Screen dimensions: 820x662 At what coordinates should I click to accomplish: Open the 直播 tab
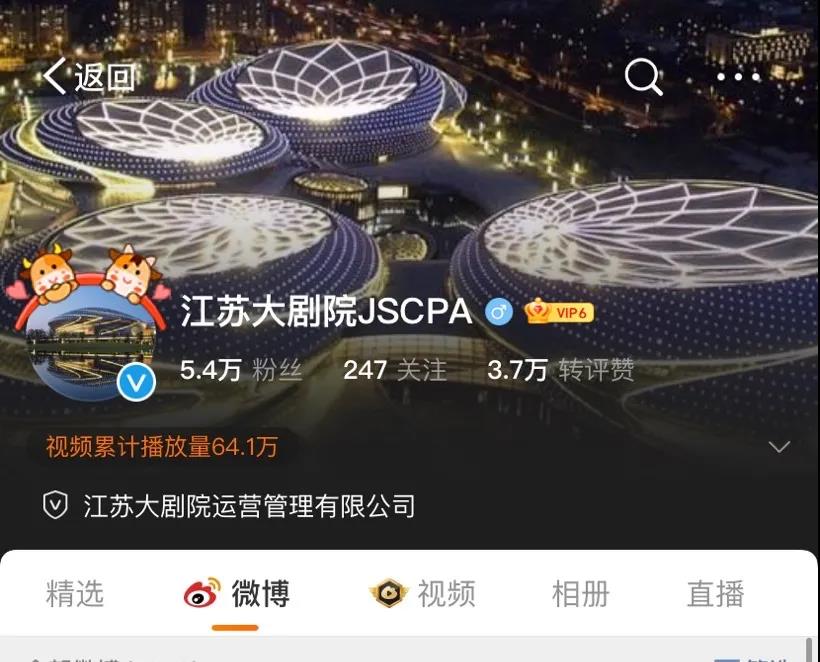(x=715, y=593)
